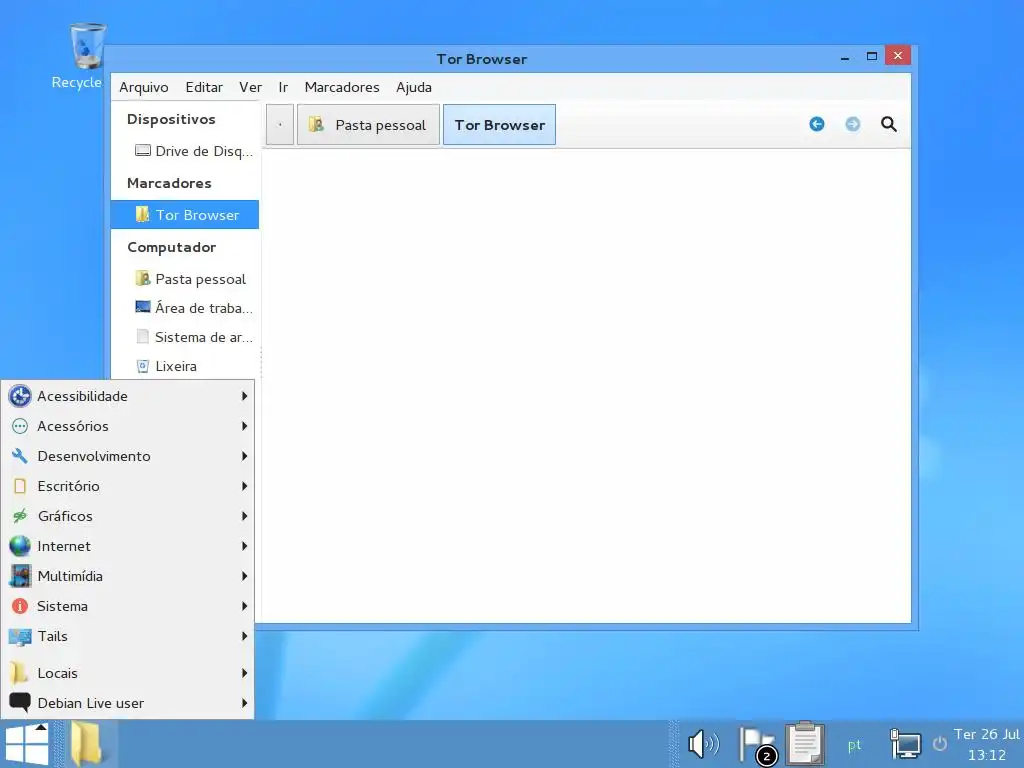Expand Debian Live user submenu
The image size is (1024, 768).
point(128,703)
